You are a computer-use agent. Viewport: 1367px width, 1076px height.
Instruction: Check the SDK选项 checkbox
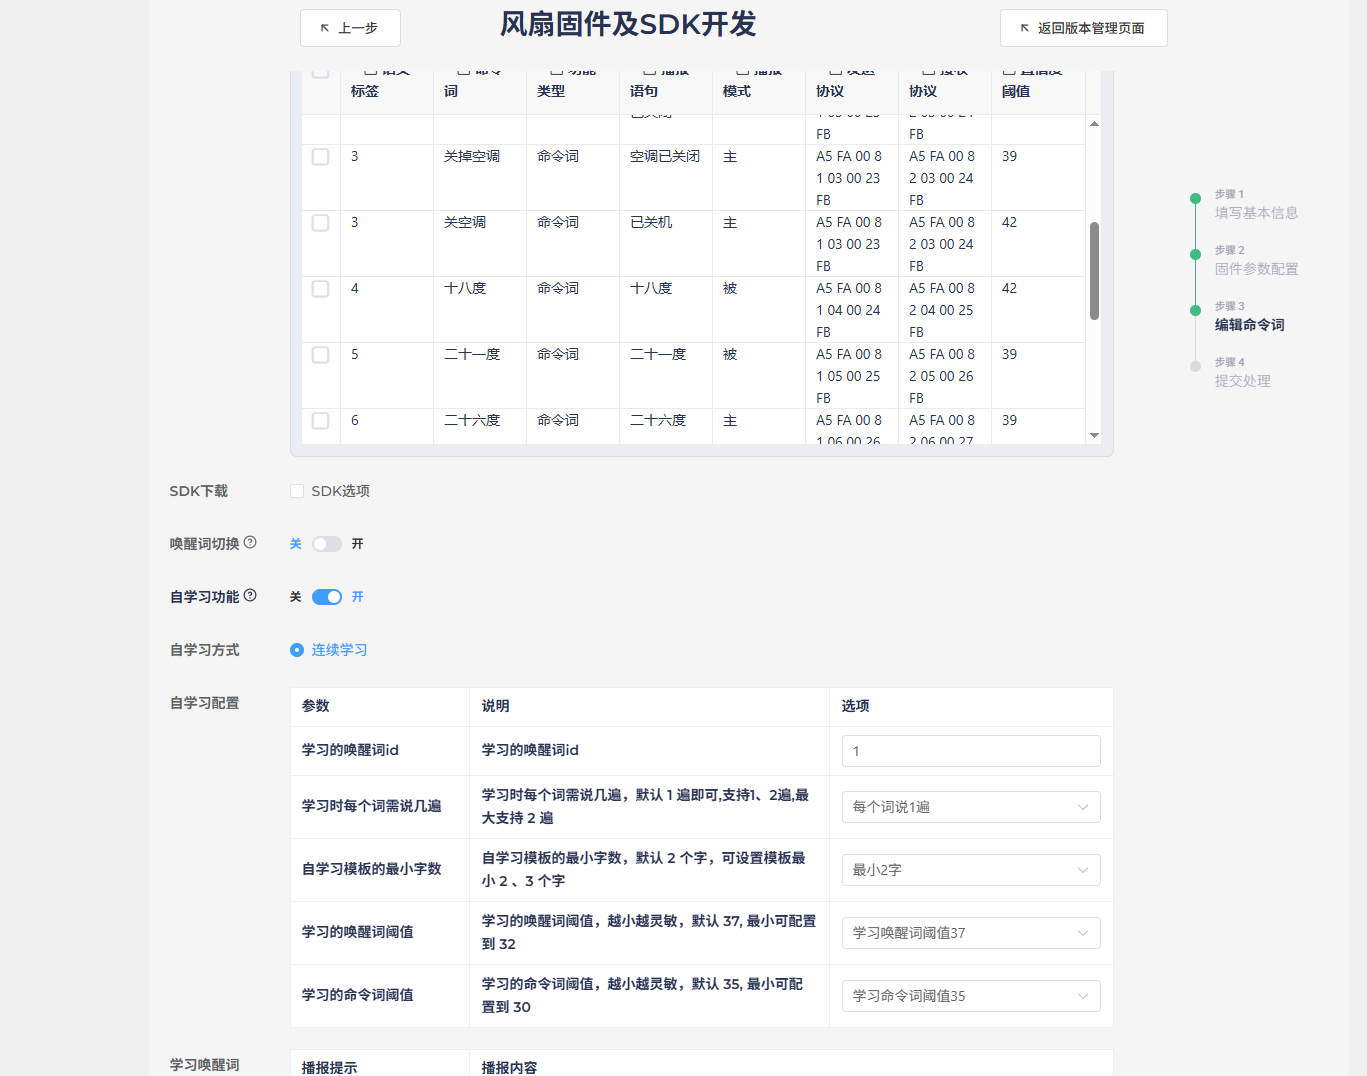(x=297, y=491)
